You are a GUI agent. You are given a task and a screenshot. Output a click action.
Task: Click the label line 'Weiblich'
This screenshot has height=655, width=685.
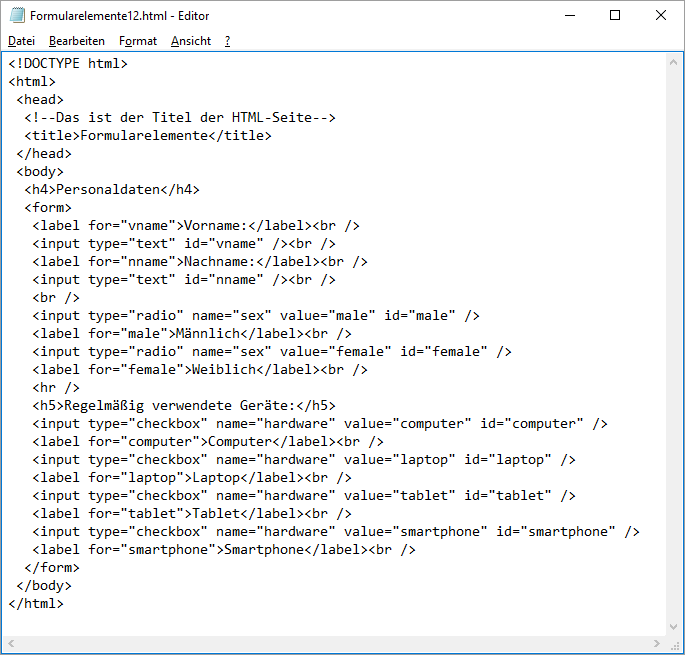click(x=200, y=370)
